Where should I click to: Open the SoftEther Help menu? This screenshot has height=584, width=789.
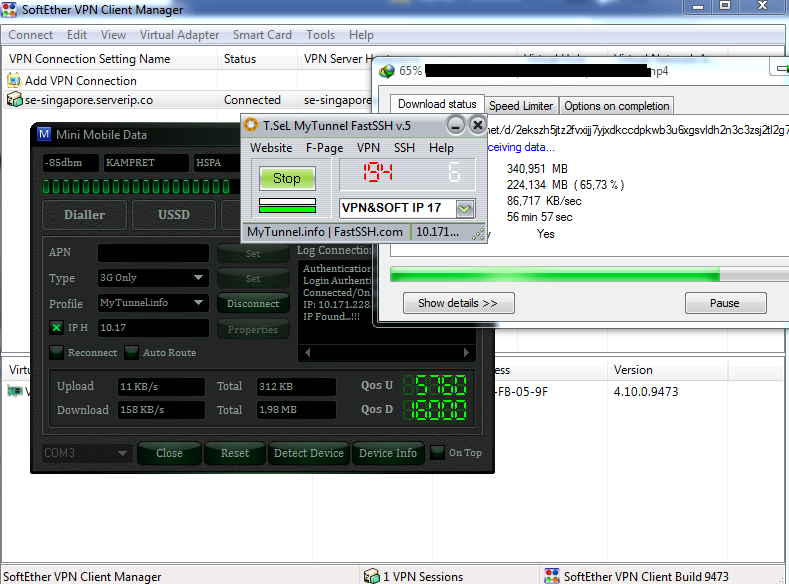pos(361,35)
